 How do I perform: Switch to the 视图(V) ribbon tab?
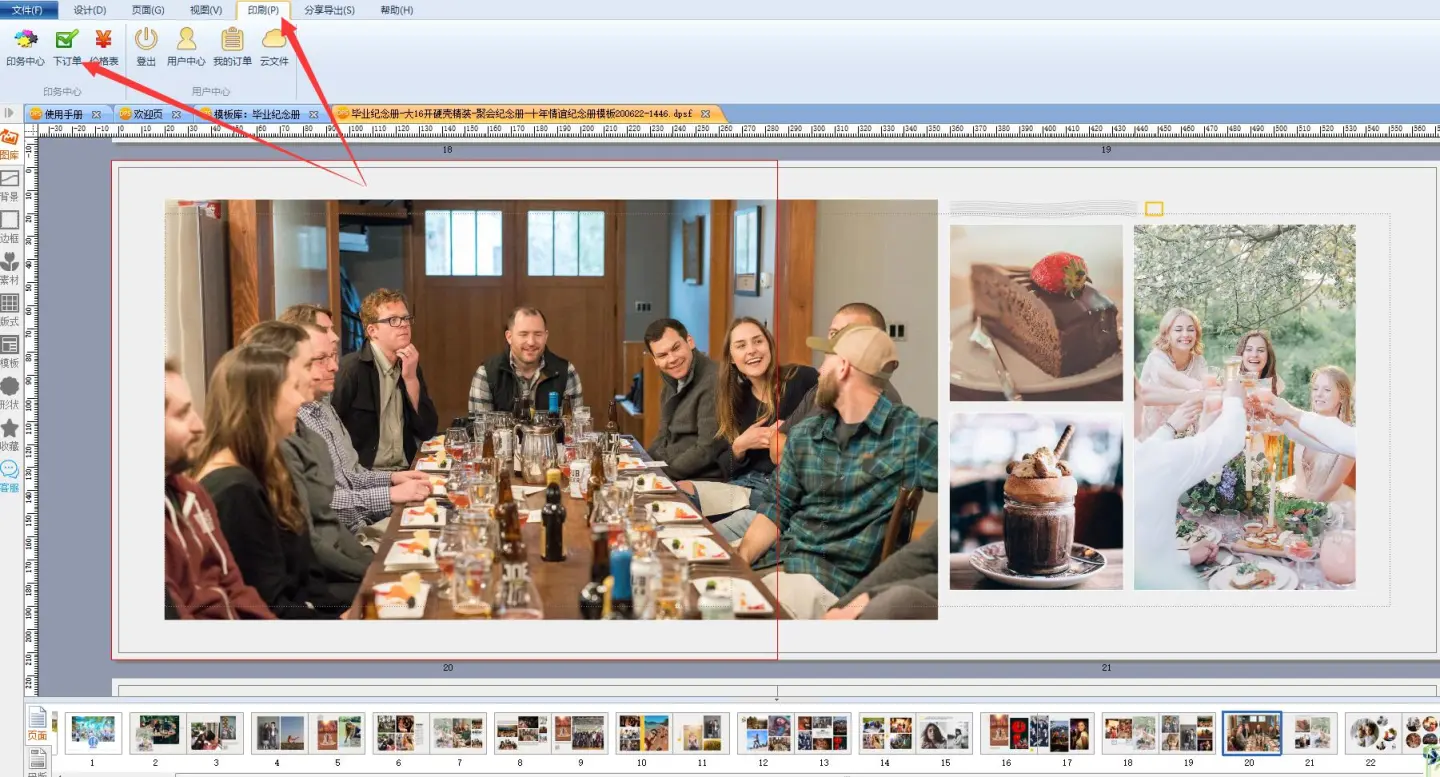point(206,10)
